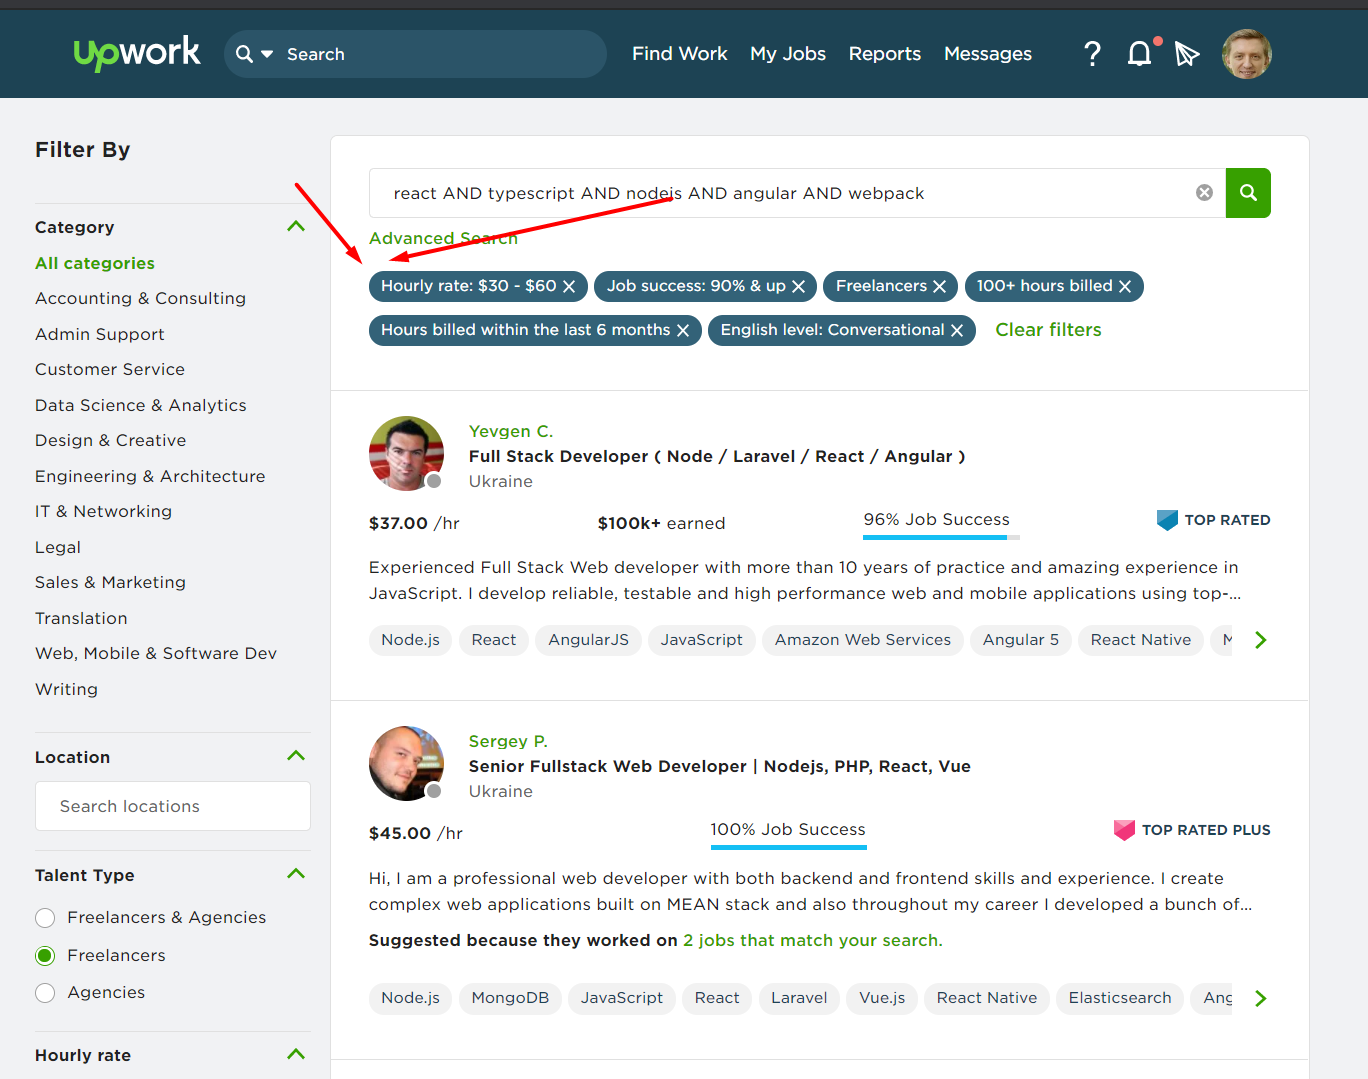The height and width of the screenshot is (1079, 1368).
Task: Click Sergey's Vue.js skill tag
Action: (x=882, y=998)
